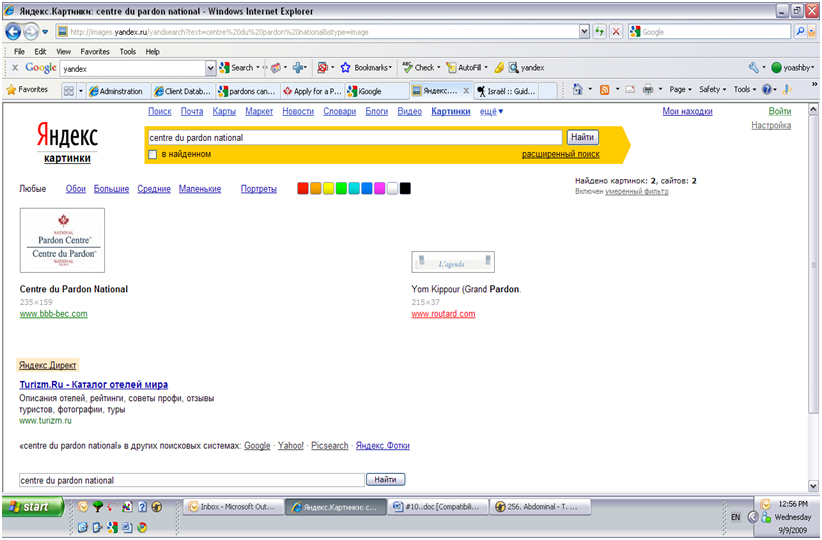Click the Home icon in command bar
This screenshot has width=822, height=540.
tap(579, 90)
